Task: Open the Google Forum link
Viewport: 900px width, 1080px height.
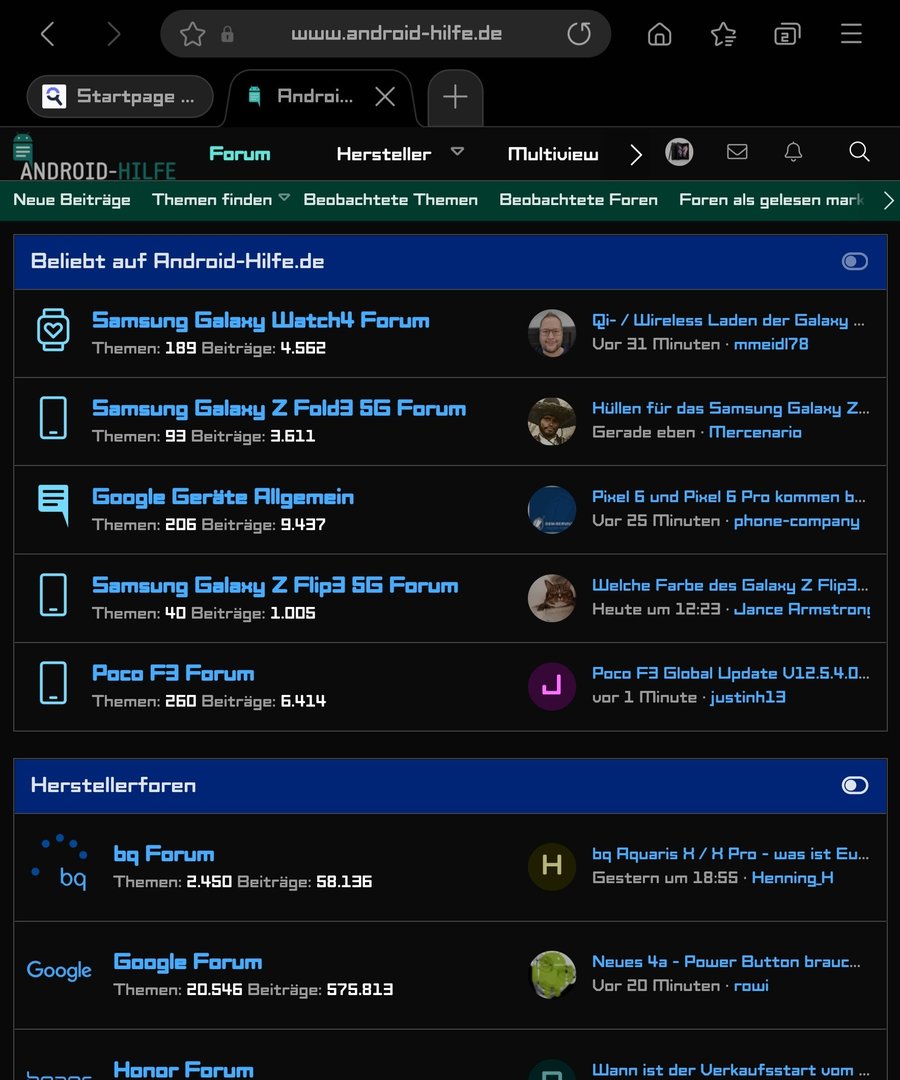Action: click(x=188, y=962)
